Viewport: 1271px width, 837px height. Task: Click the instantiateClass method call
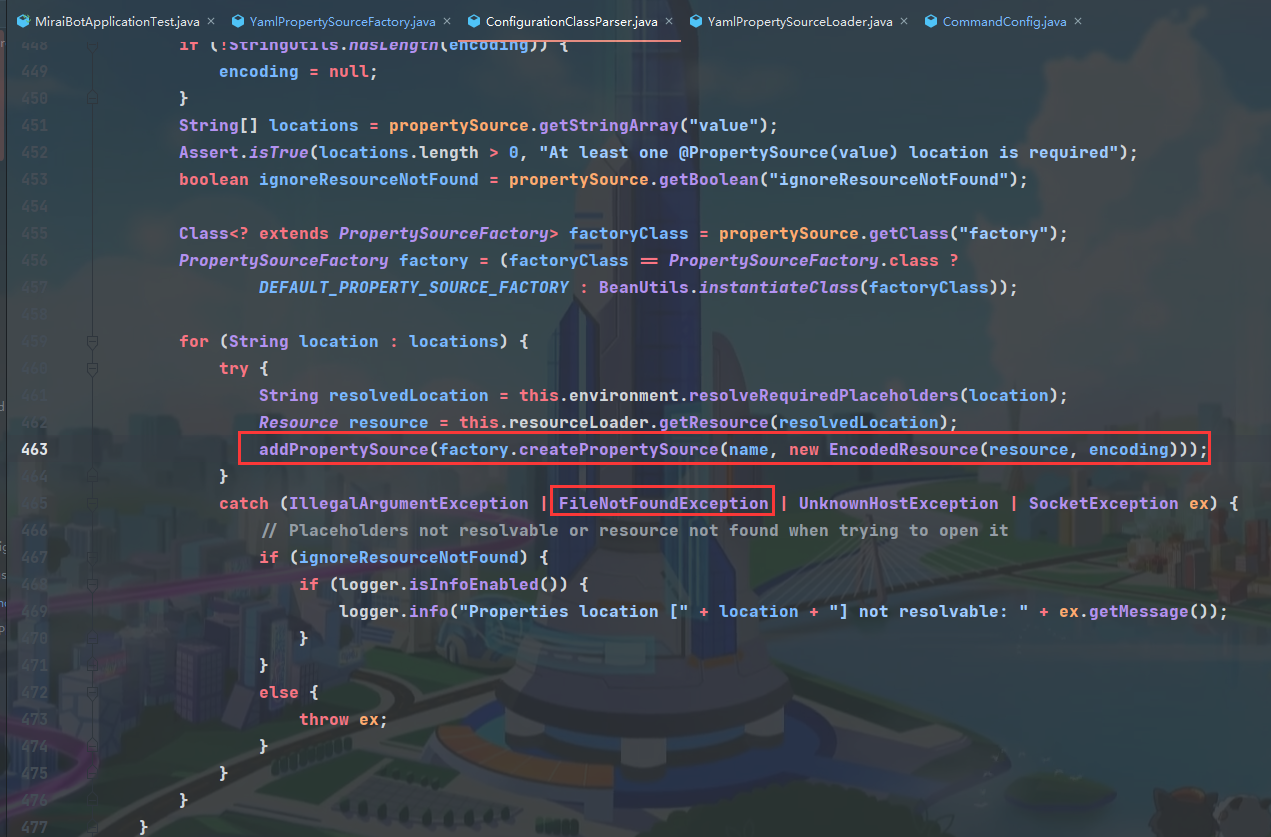click(779, 287)
